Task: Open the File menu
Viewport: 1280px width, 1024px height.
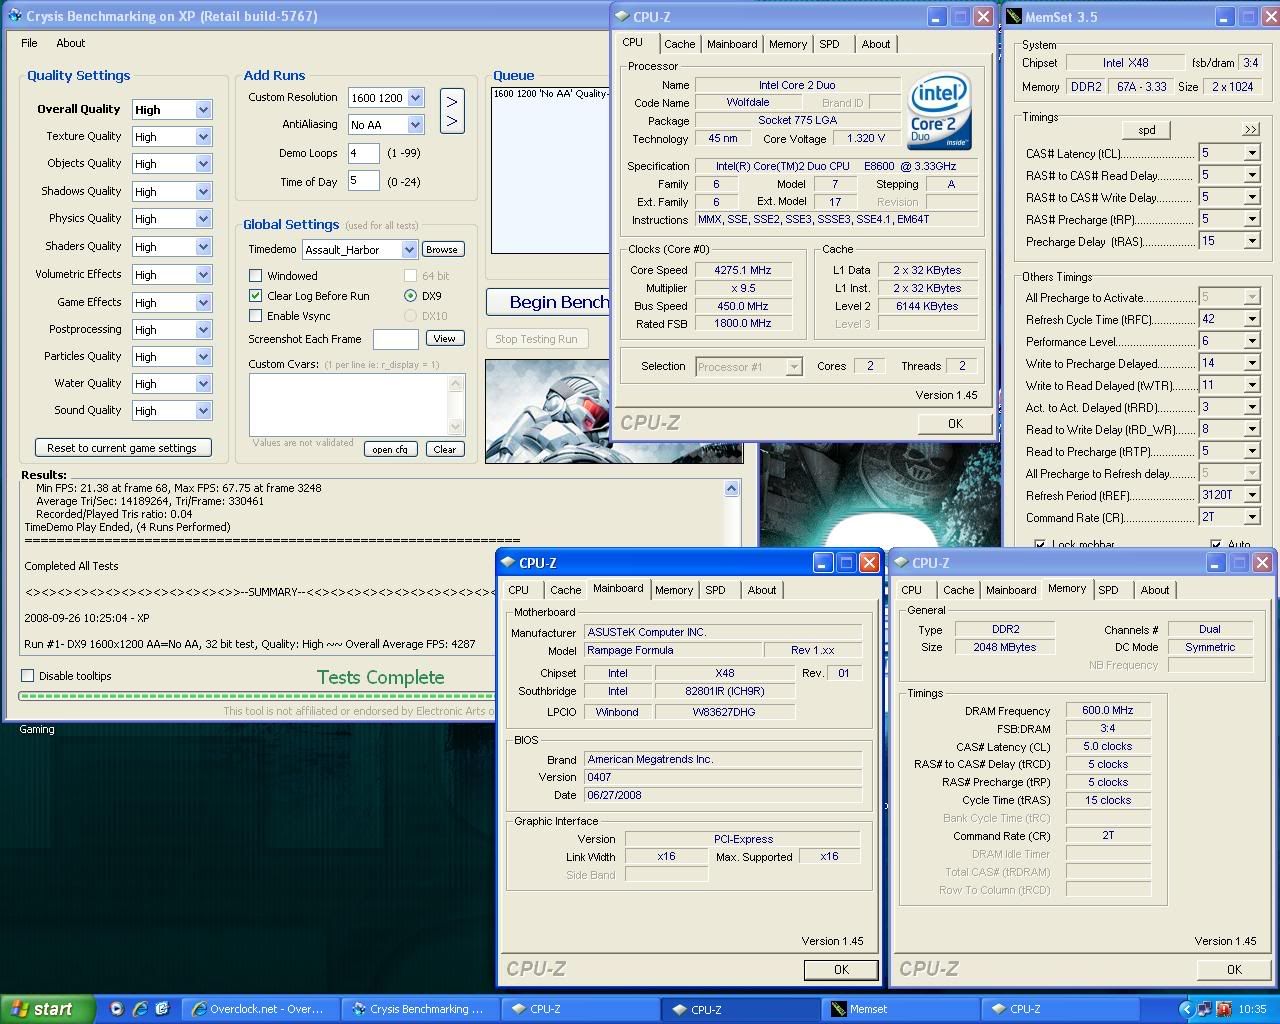Action: tap(29, 43)
